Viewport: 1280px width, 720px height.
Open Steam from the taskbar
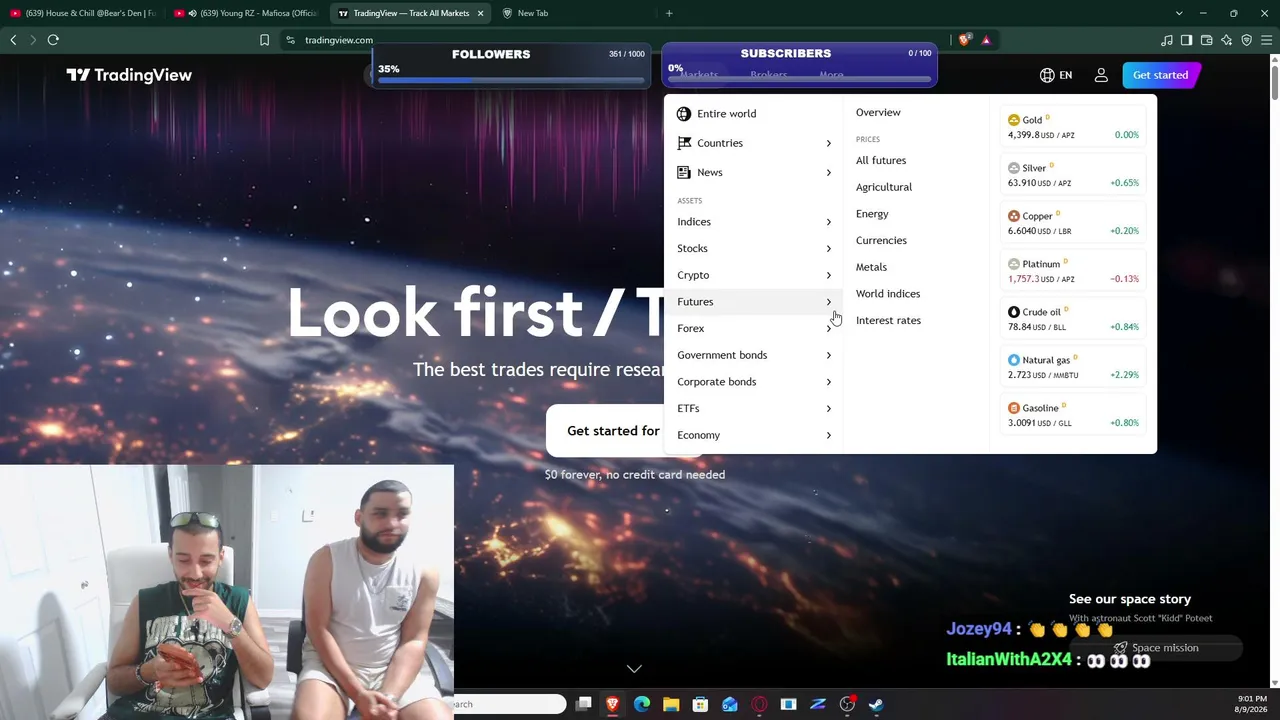tap(876, 704)
